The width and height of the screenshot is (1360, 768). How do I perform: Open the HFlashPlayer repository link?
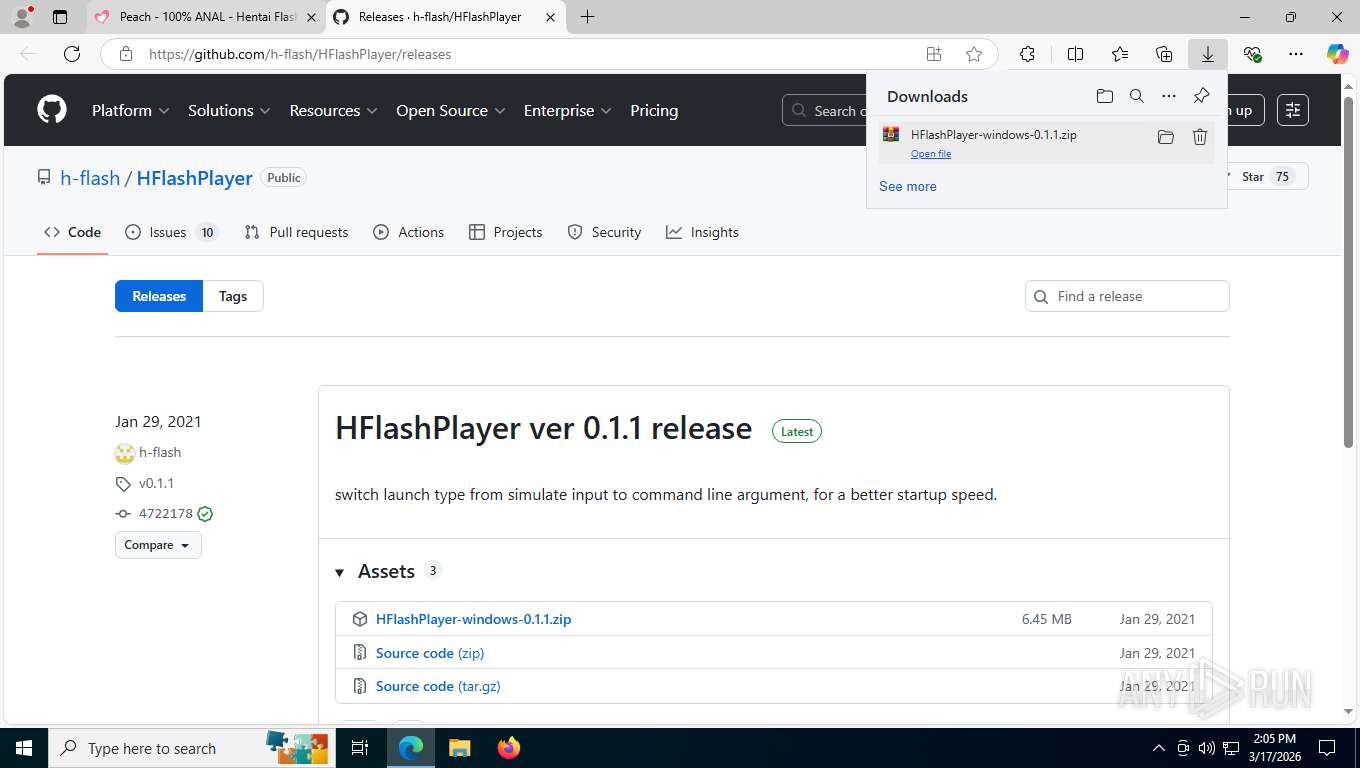click(x=194, y=178)
